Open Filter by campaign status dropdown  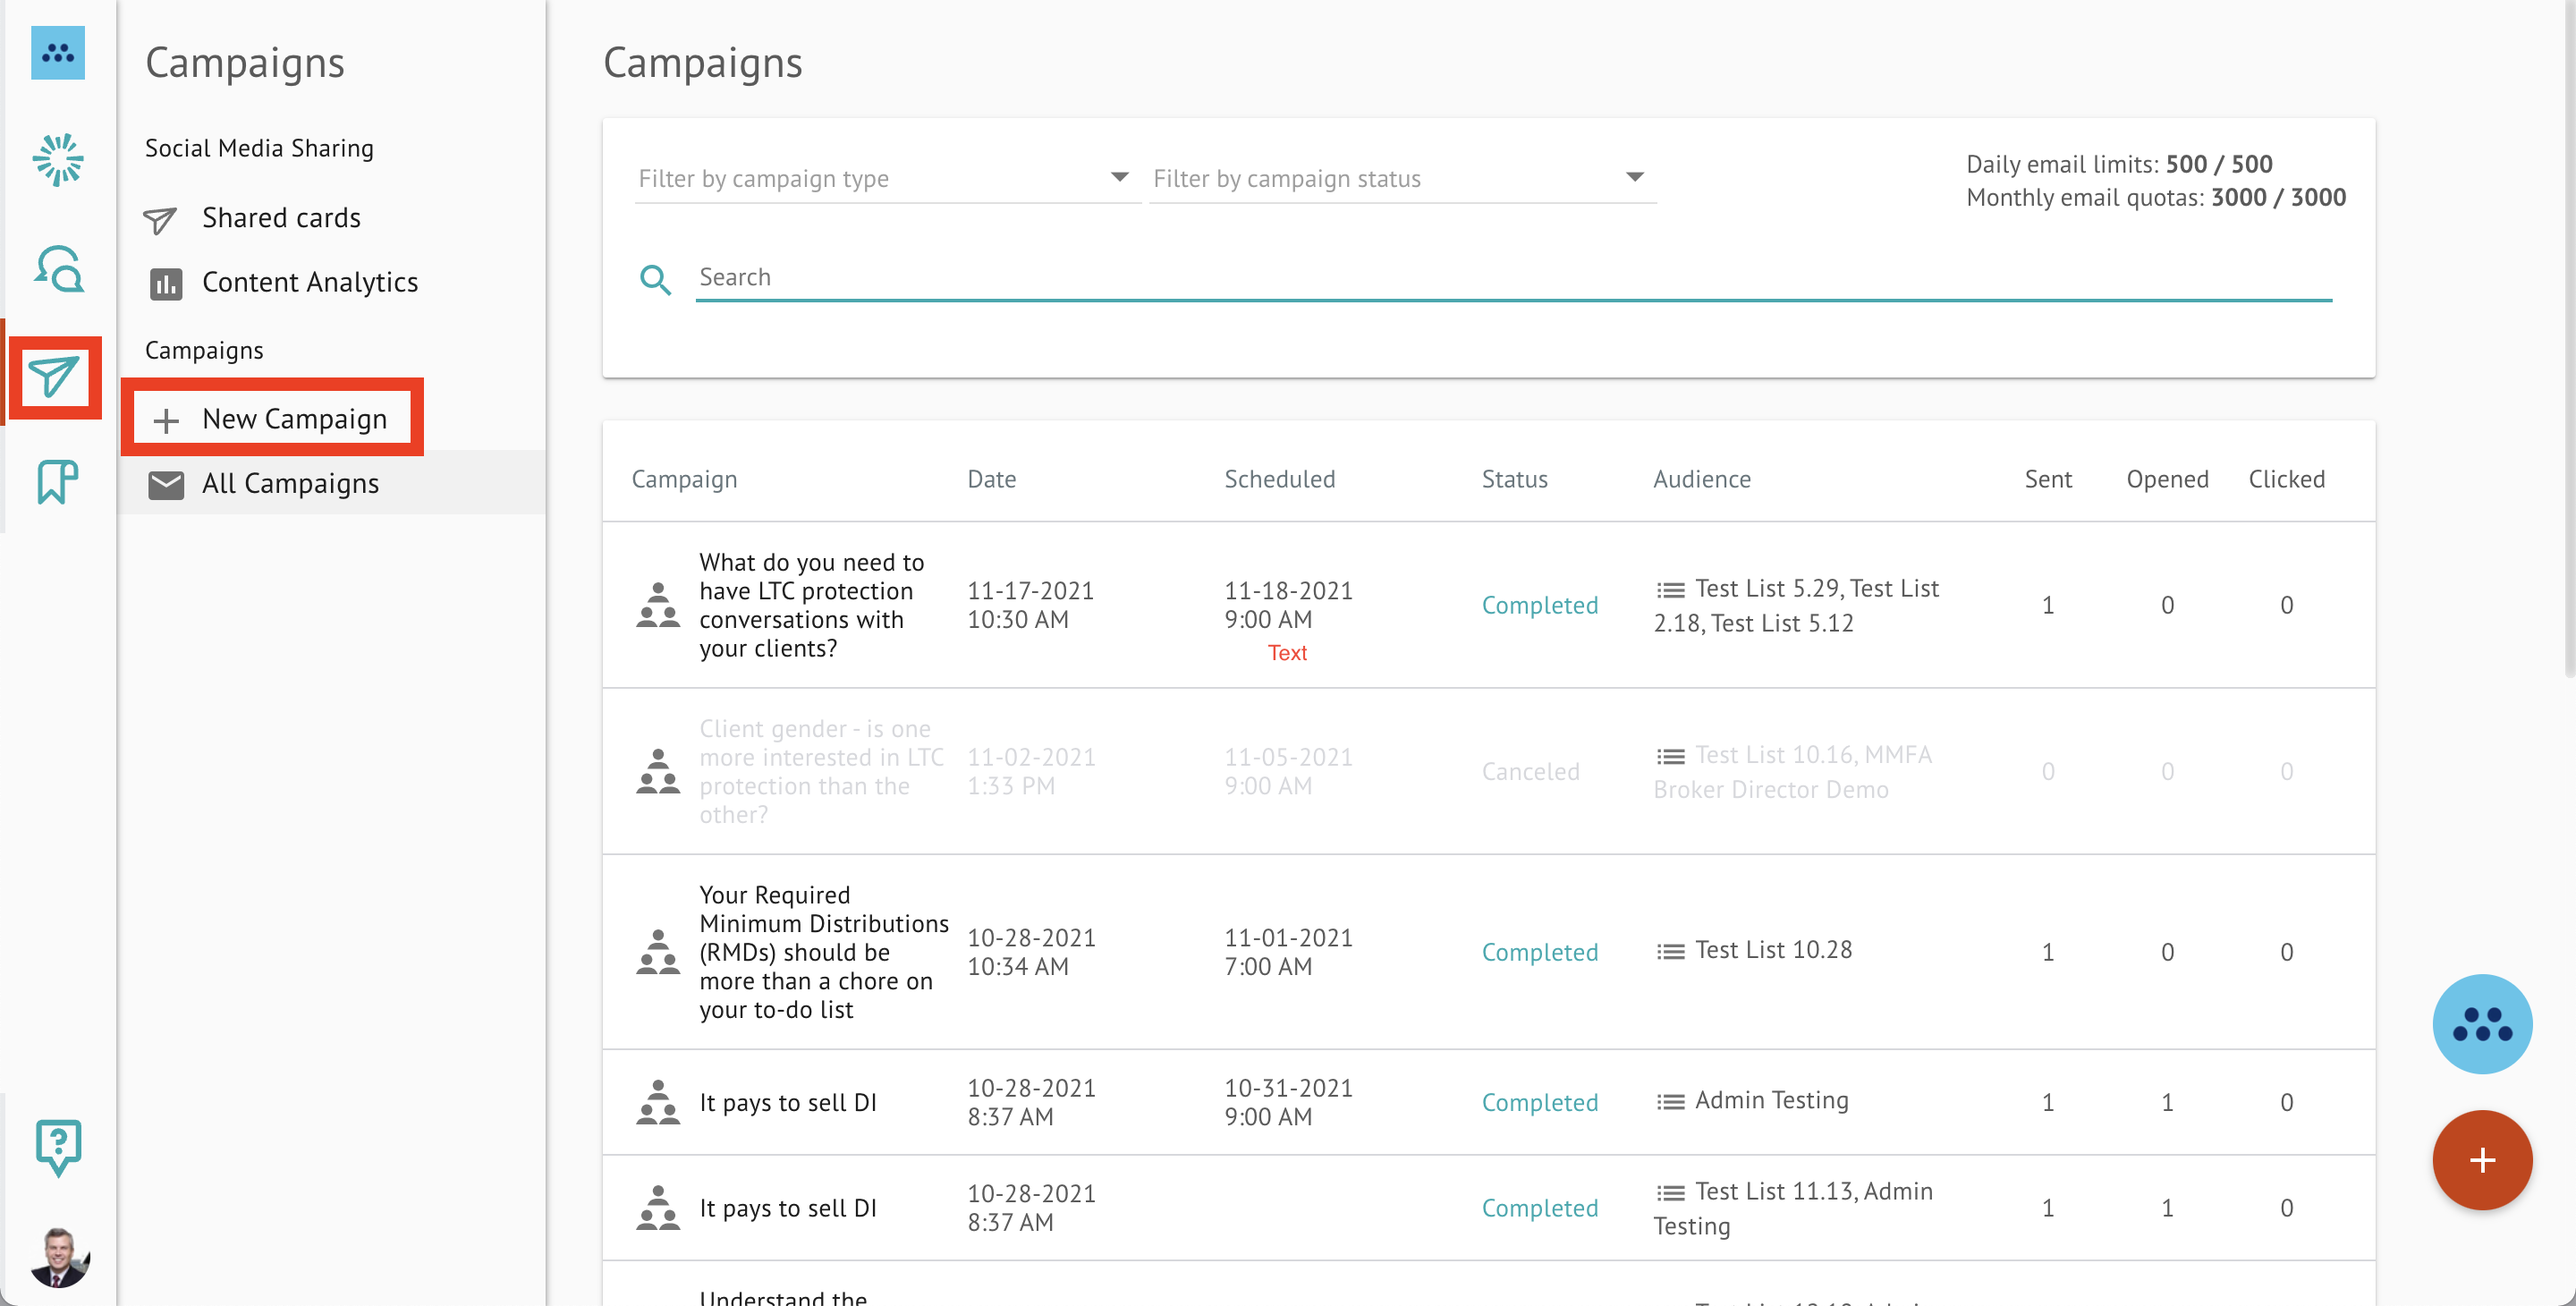[1401, 178]
